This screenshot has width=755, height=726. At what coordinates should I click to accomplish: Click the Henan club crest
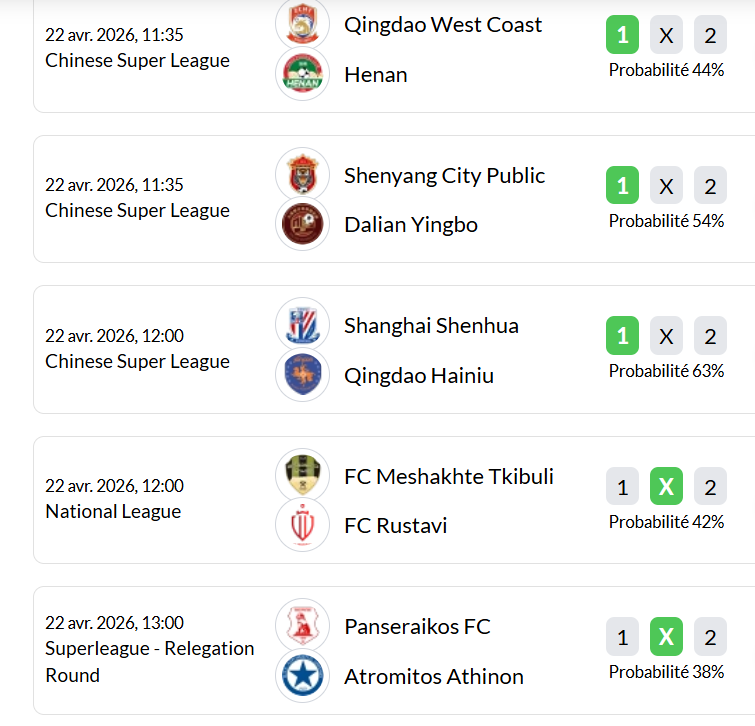(302, 74)
